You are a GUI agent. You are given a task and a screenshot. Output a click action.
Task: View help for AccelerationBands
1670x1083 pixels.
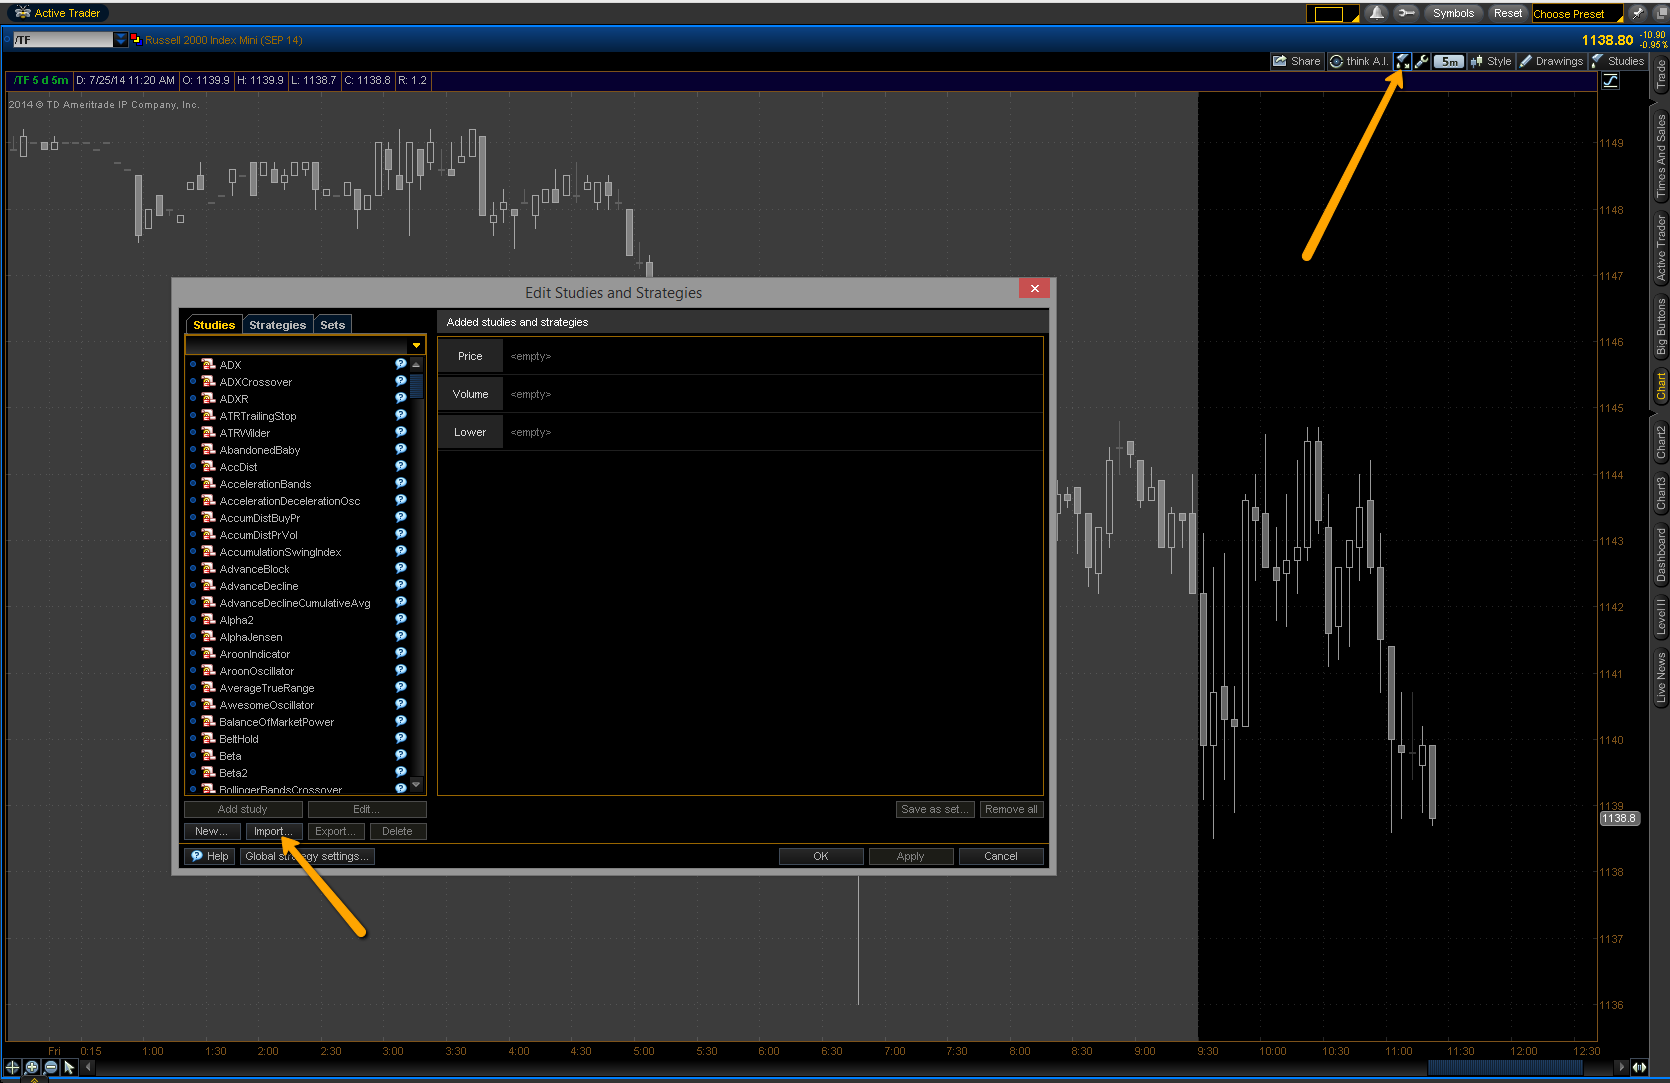[x=401, y=483]
